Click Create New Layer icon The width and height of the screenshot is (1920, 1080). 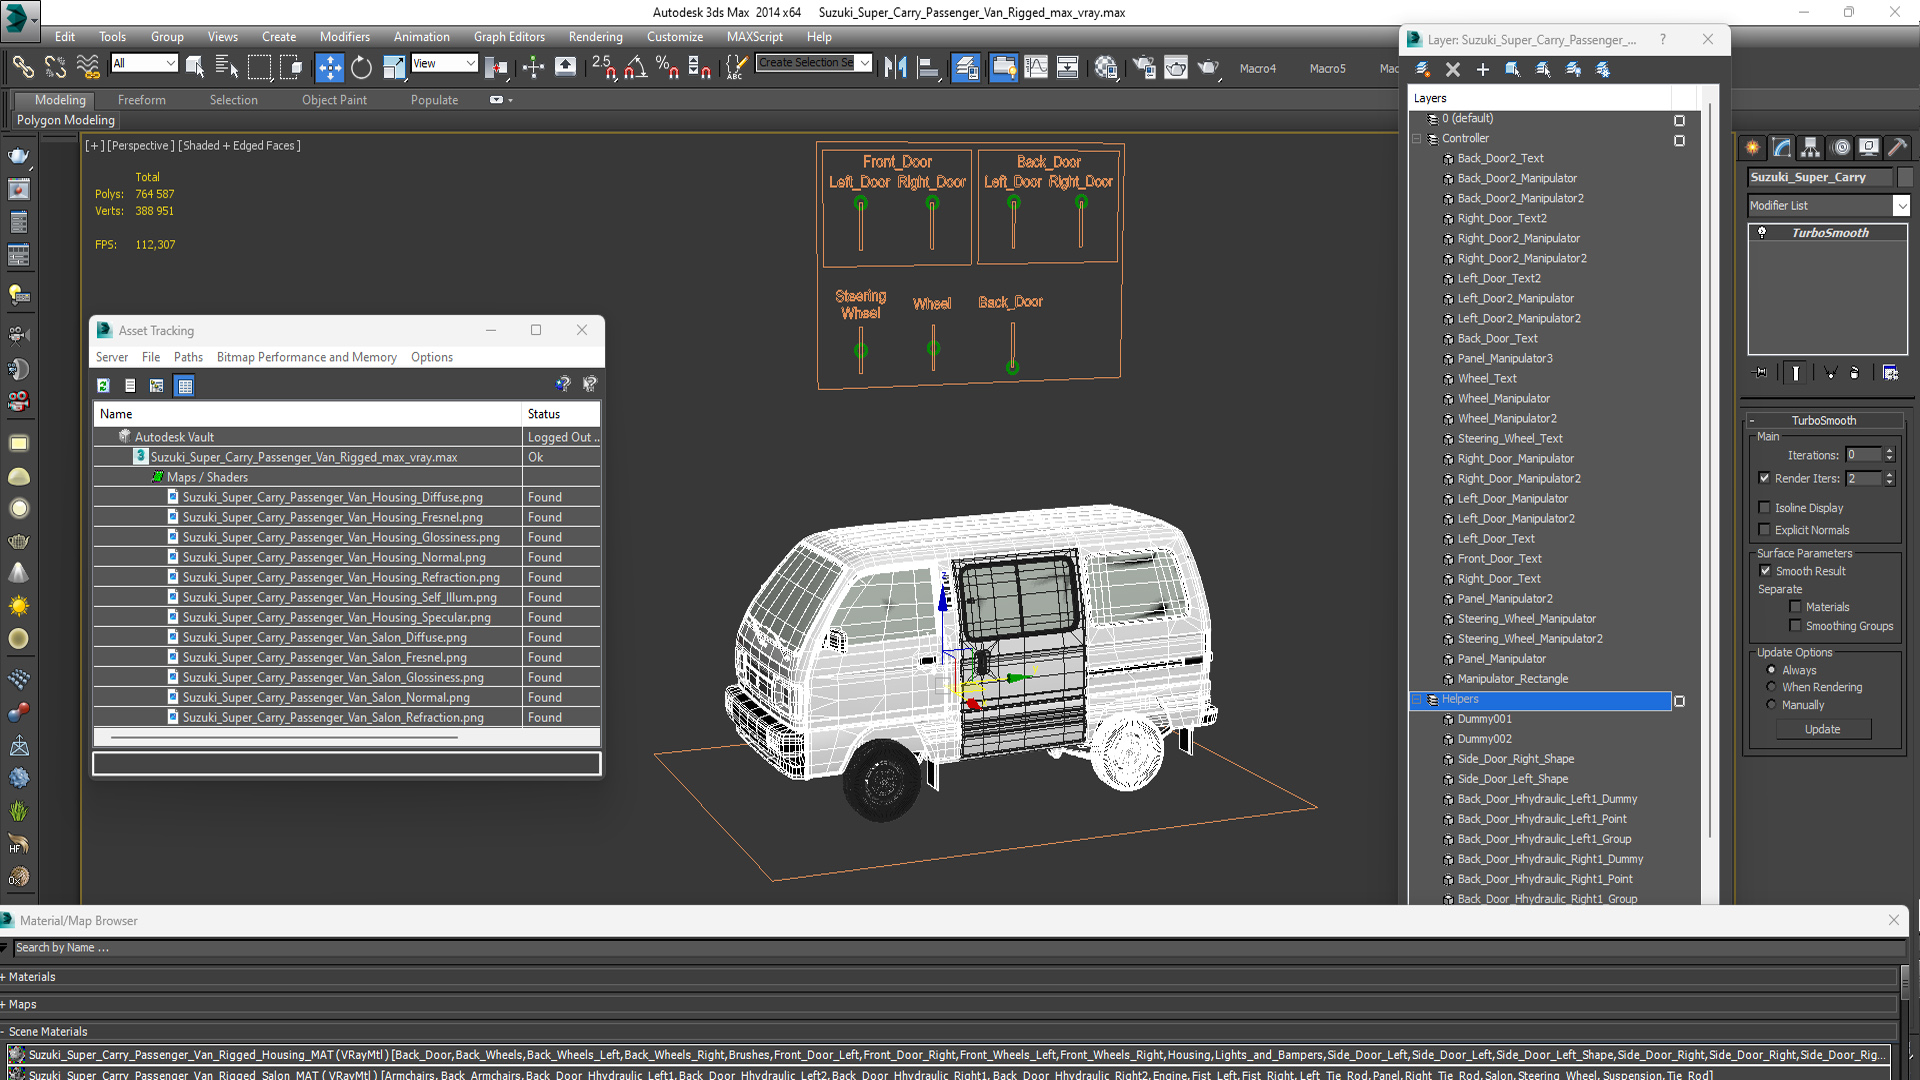(1423, 69)
